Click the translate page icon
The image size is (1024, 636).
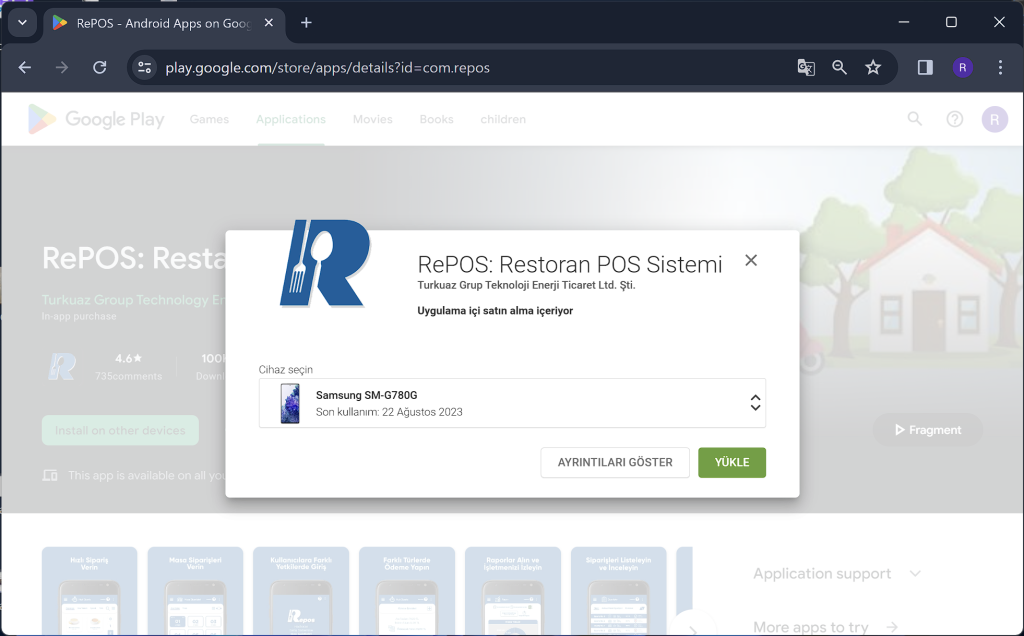[806, 67]
